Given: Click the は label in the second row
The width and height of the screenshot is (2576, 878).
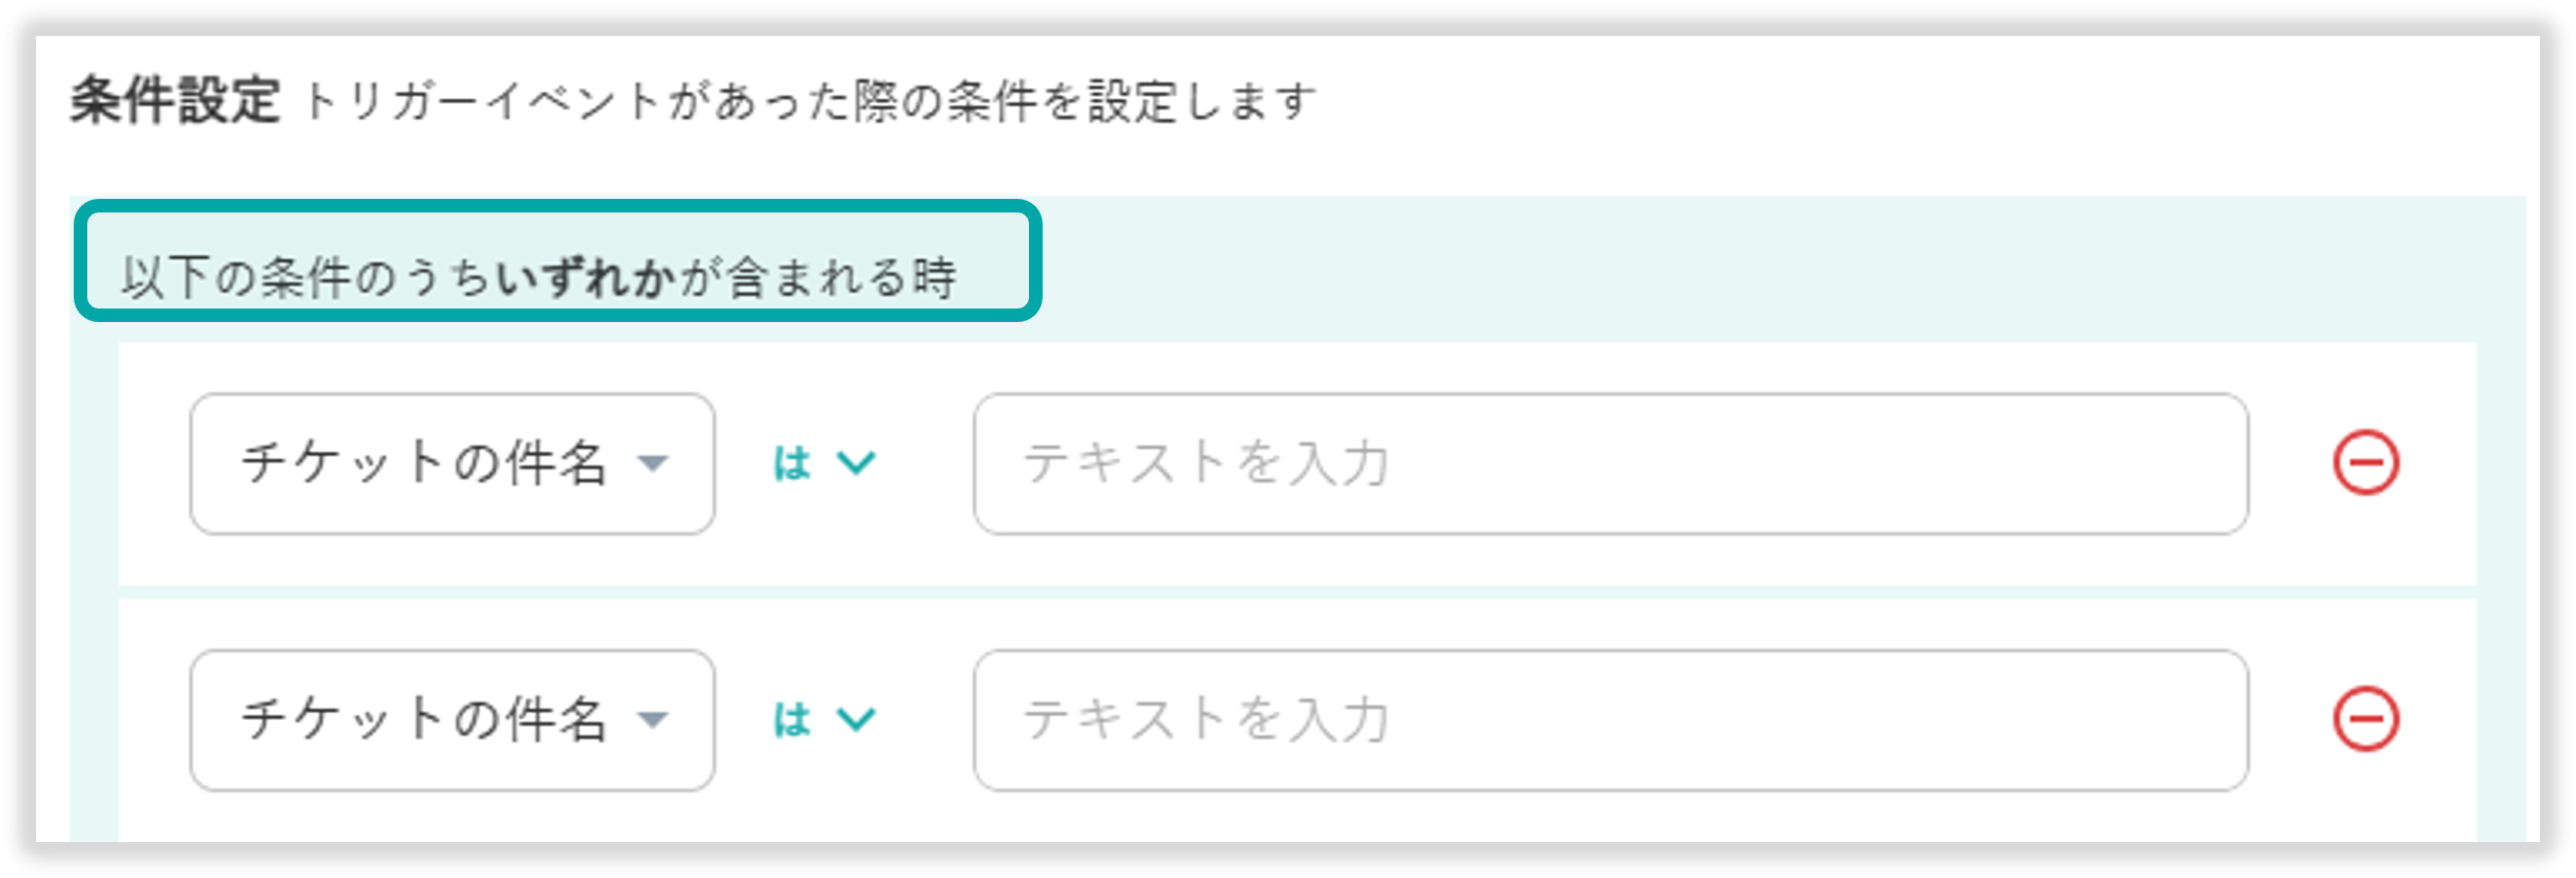Looking at the screenshot, I should pyautogui.click(x=792, y=719).
